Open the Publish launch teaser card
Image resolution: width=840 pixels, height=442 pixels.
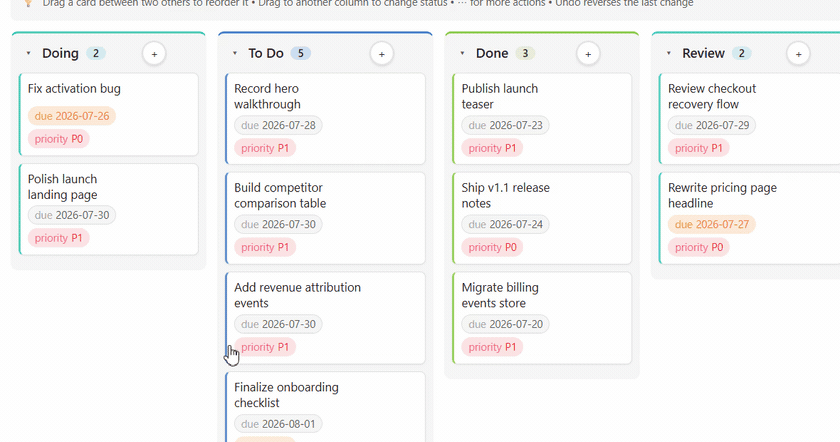point(542,119)
